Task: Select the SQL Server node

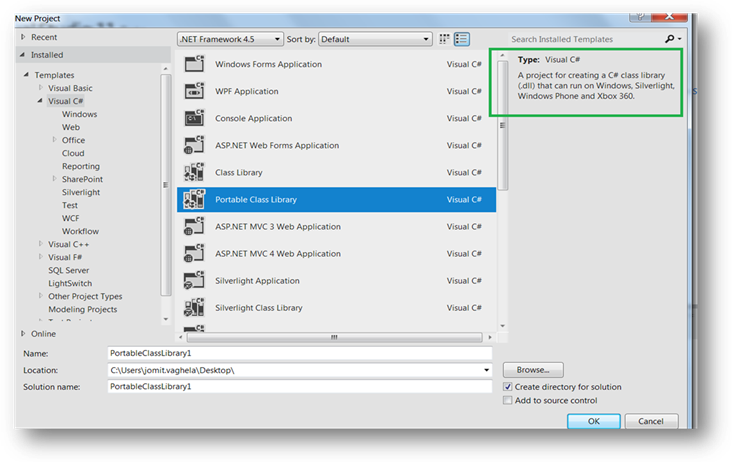Action: click(x=69, y=270)
